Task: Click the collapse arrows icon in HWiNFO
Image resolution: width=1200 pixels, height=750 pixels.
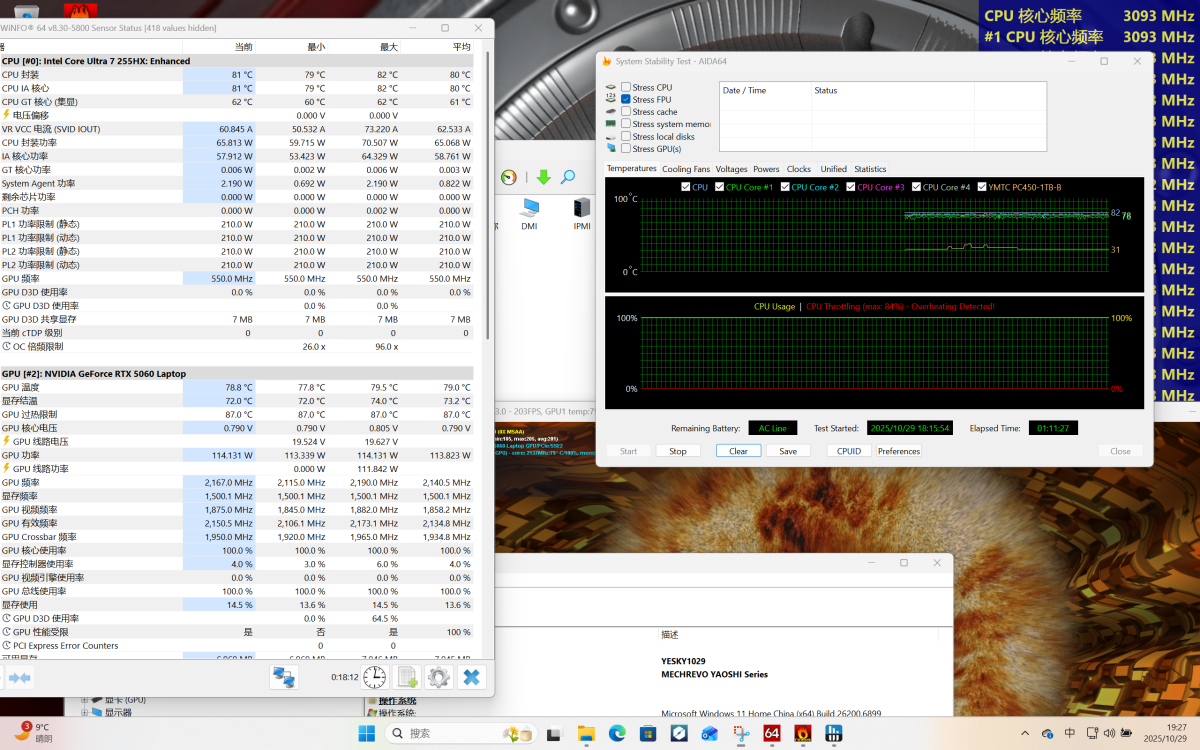Action: (19, 678)
